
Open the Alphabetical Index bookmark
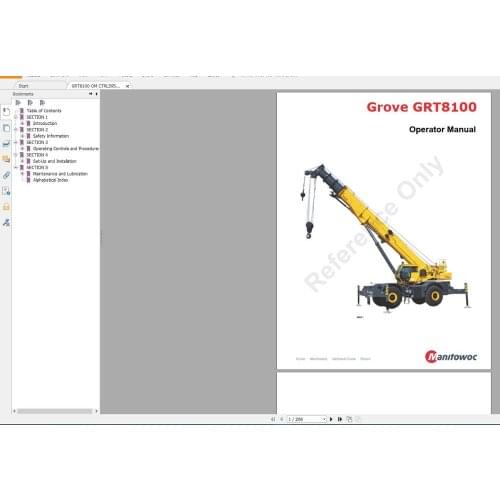(x=51, y=180)
